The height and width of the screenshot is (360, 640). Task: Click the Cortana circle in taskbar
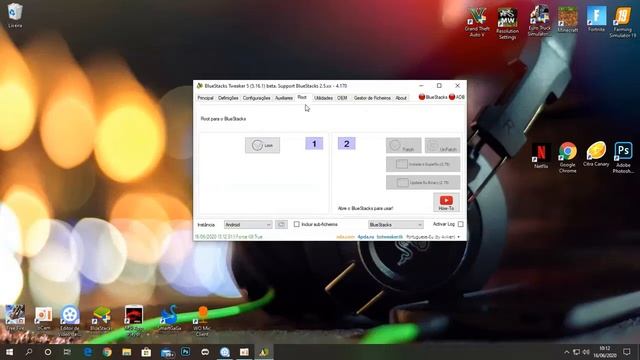48,352
